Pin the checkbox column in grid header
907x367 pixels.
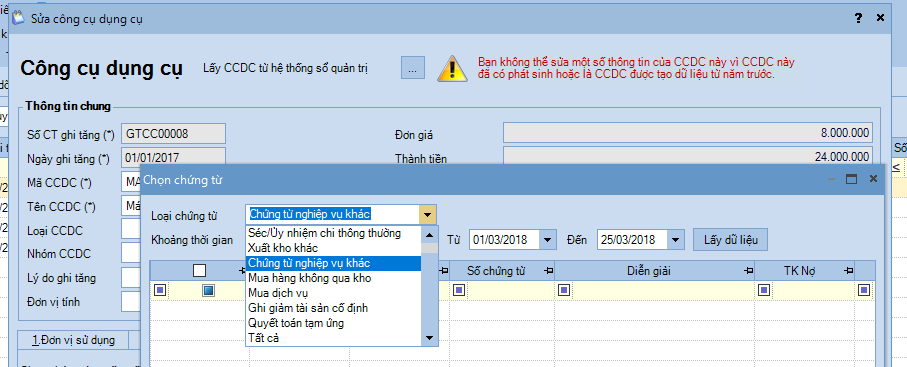[x=242, y=270]
